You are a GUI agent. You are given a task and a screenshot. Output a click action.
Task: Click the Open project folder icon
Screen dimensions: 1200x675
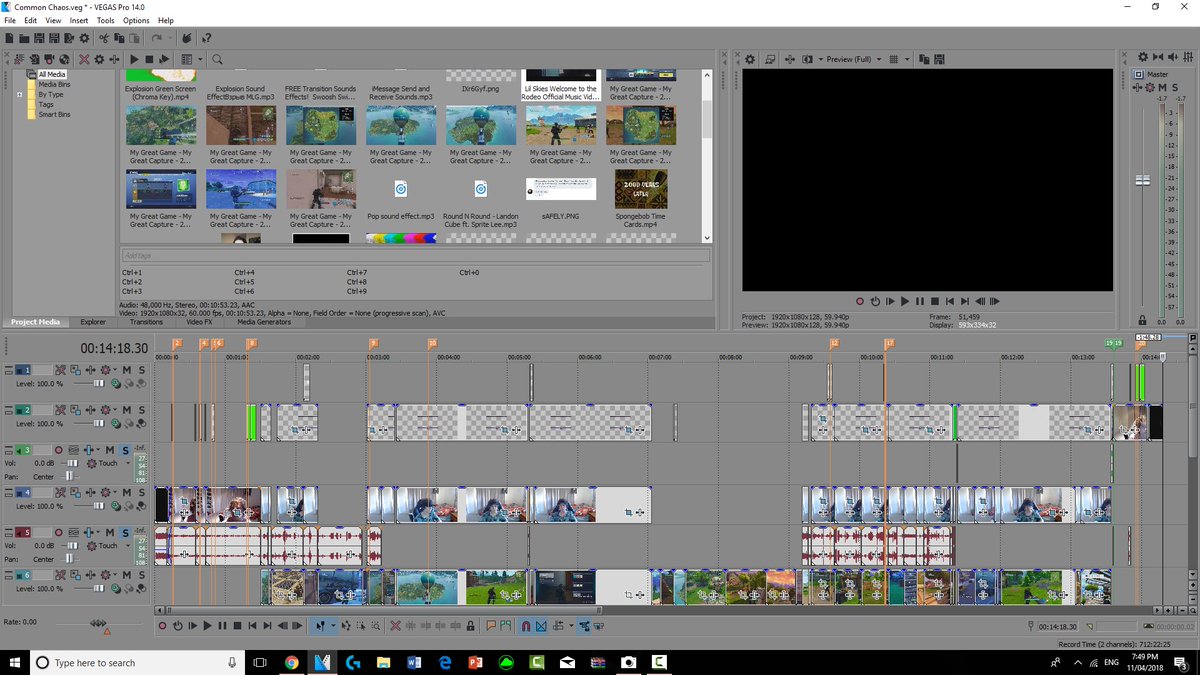(x=24, y=38)
